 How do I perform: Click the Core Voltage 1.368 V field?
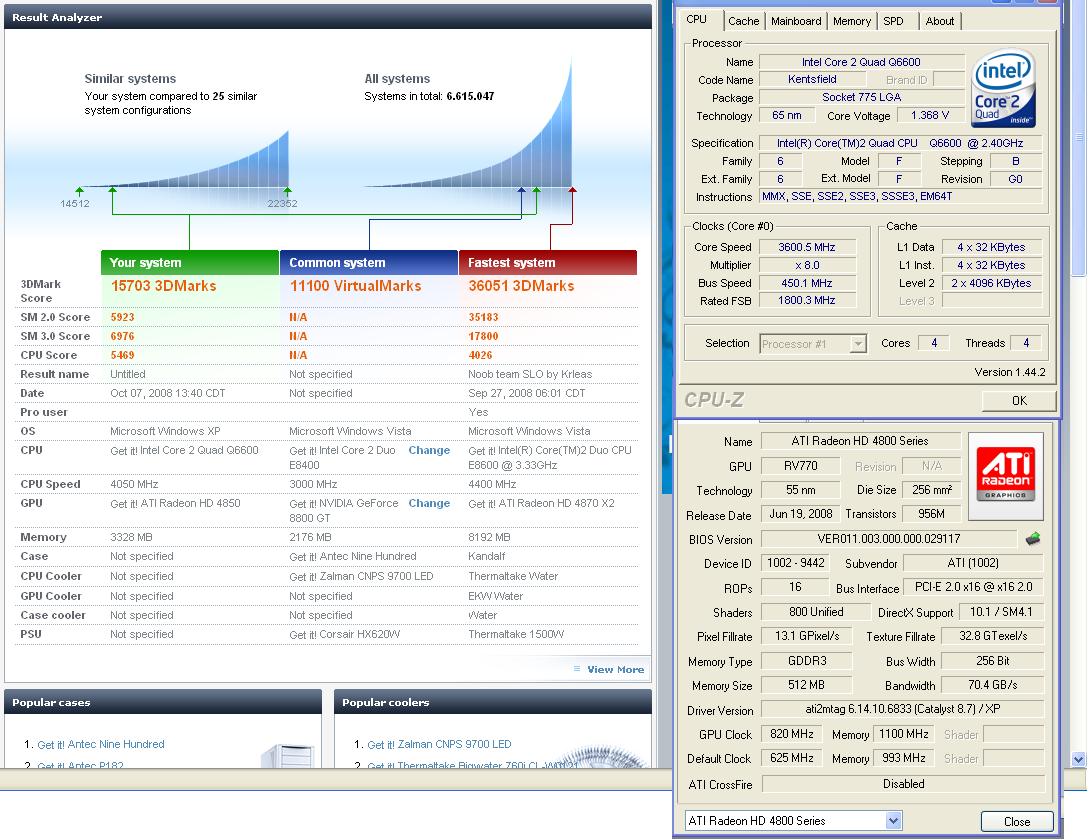coord(929,115)
